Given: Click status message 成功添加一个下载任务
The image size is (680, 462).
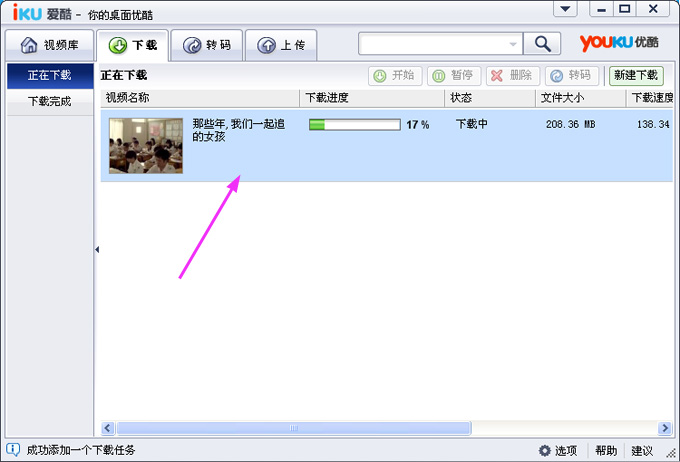Looking at the screenshot, I should (81, 450).
